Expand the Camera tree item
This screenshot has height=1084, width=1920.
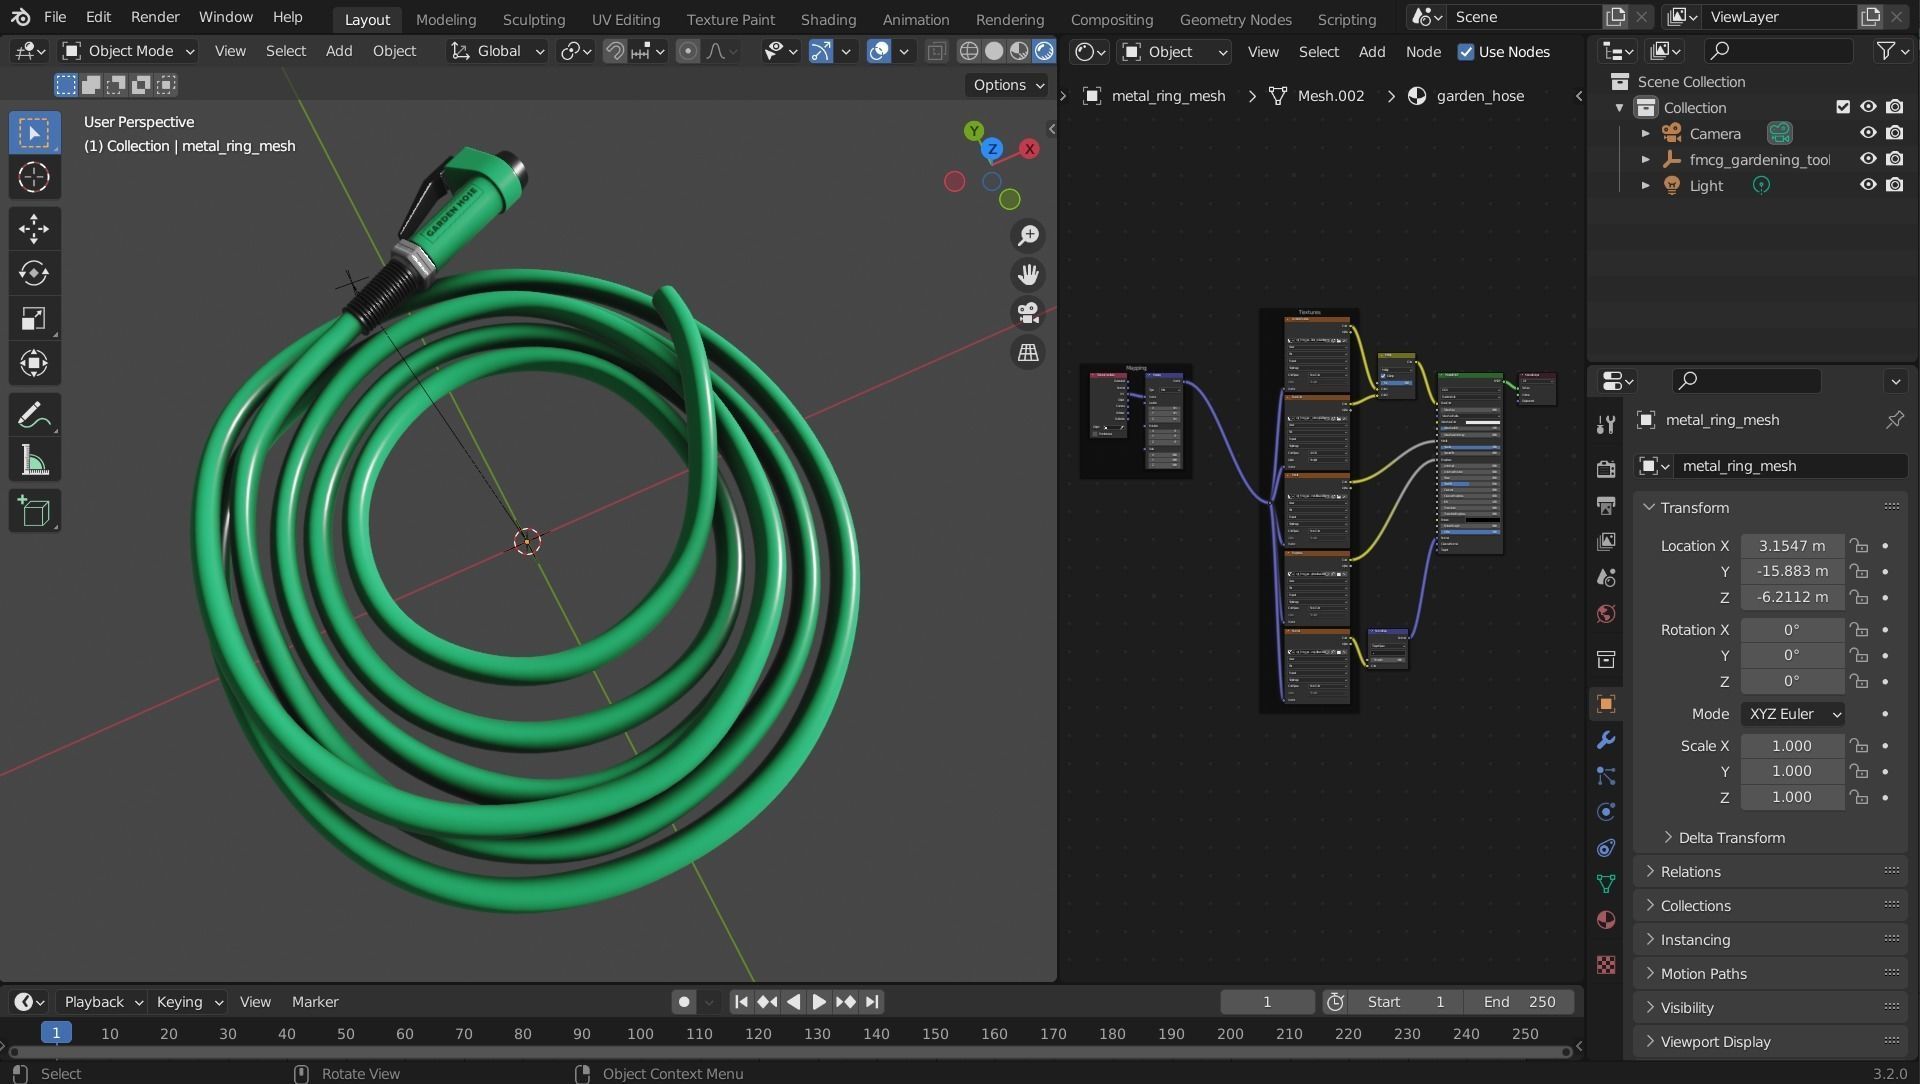1645,133
